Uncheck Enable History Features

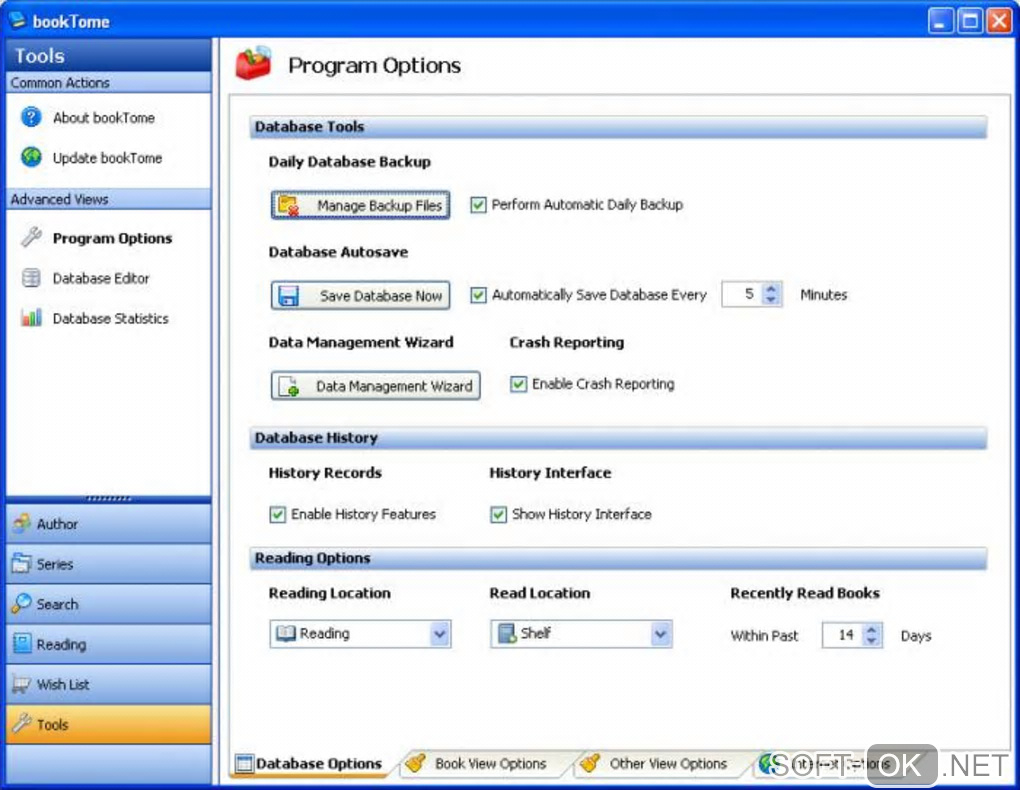[x=277, y=515]
